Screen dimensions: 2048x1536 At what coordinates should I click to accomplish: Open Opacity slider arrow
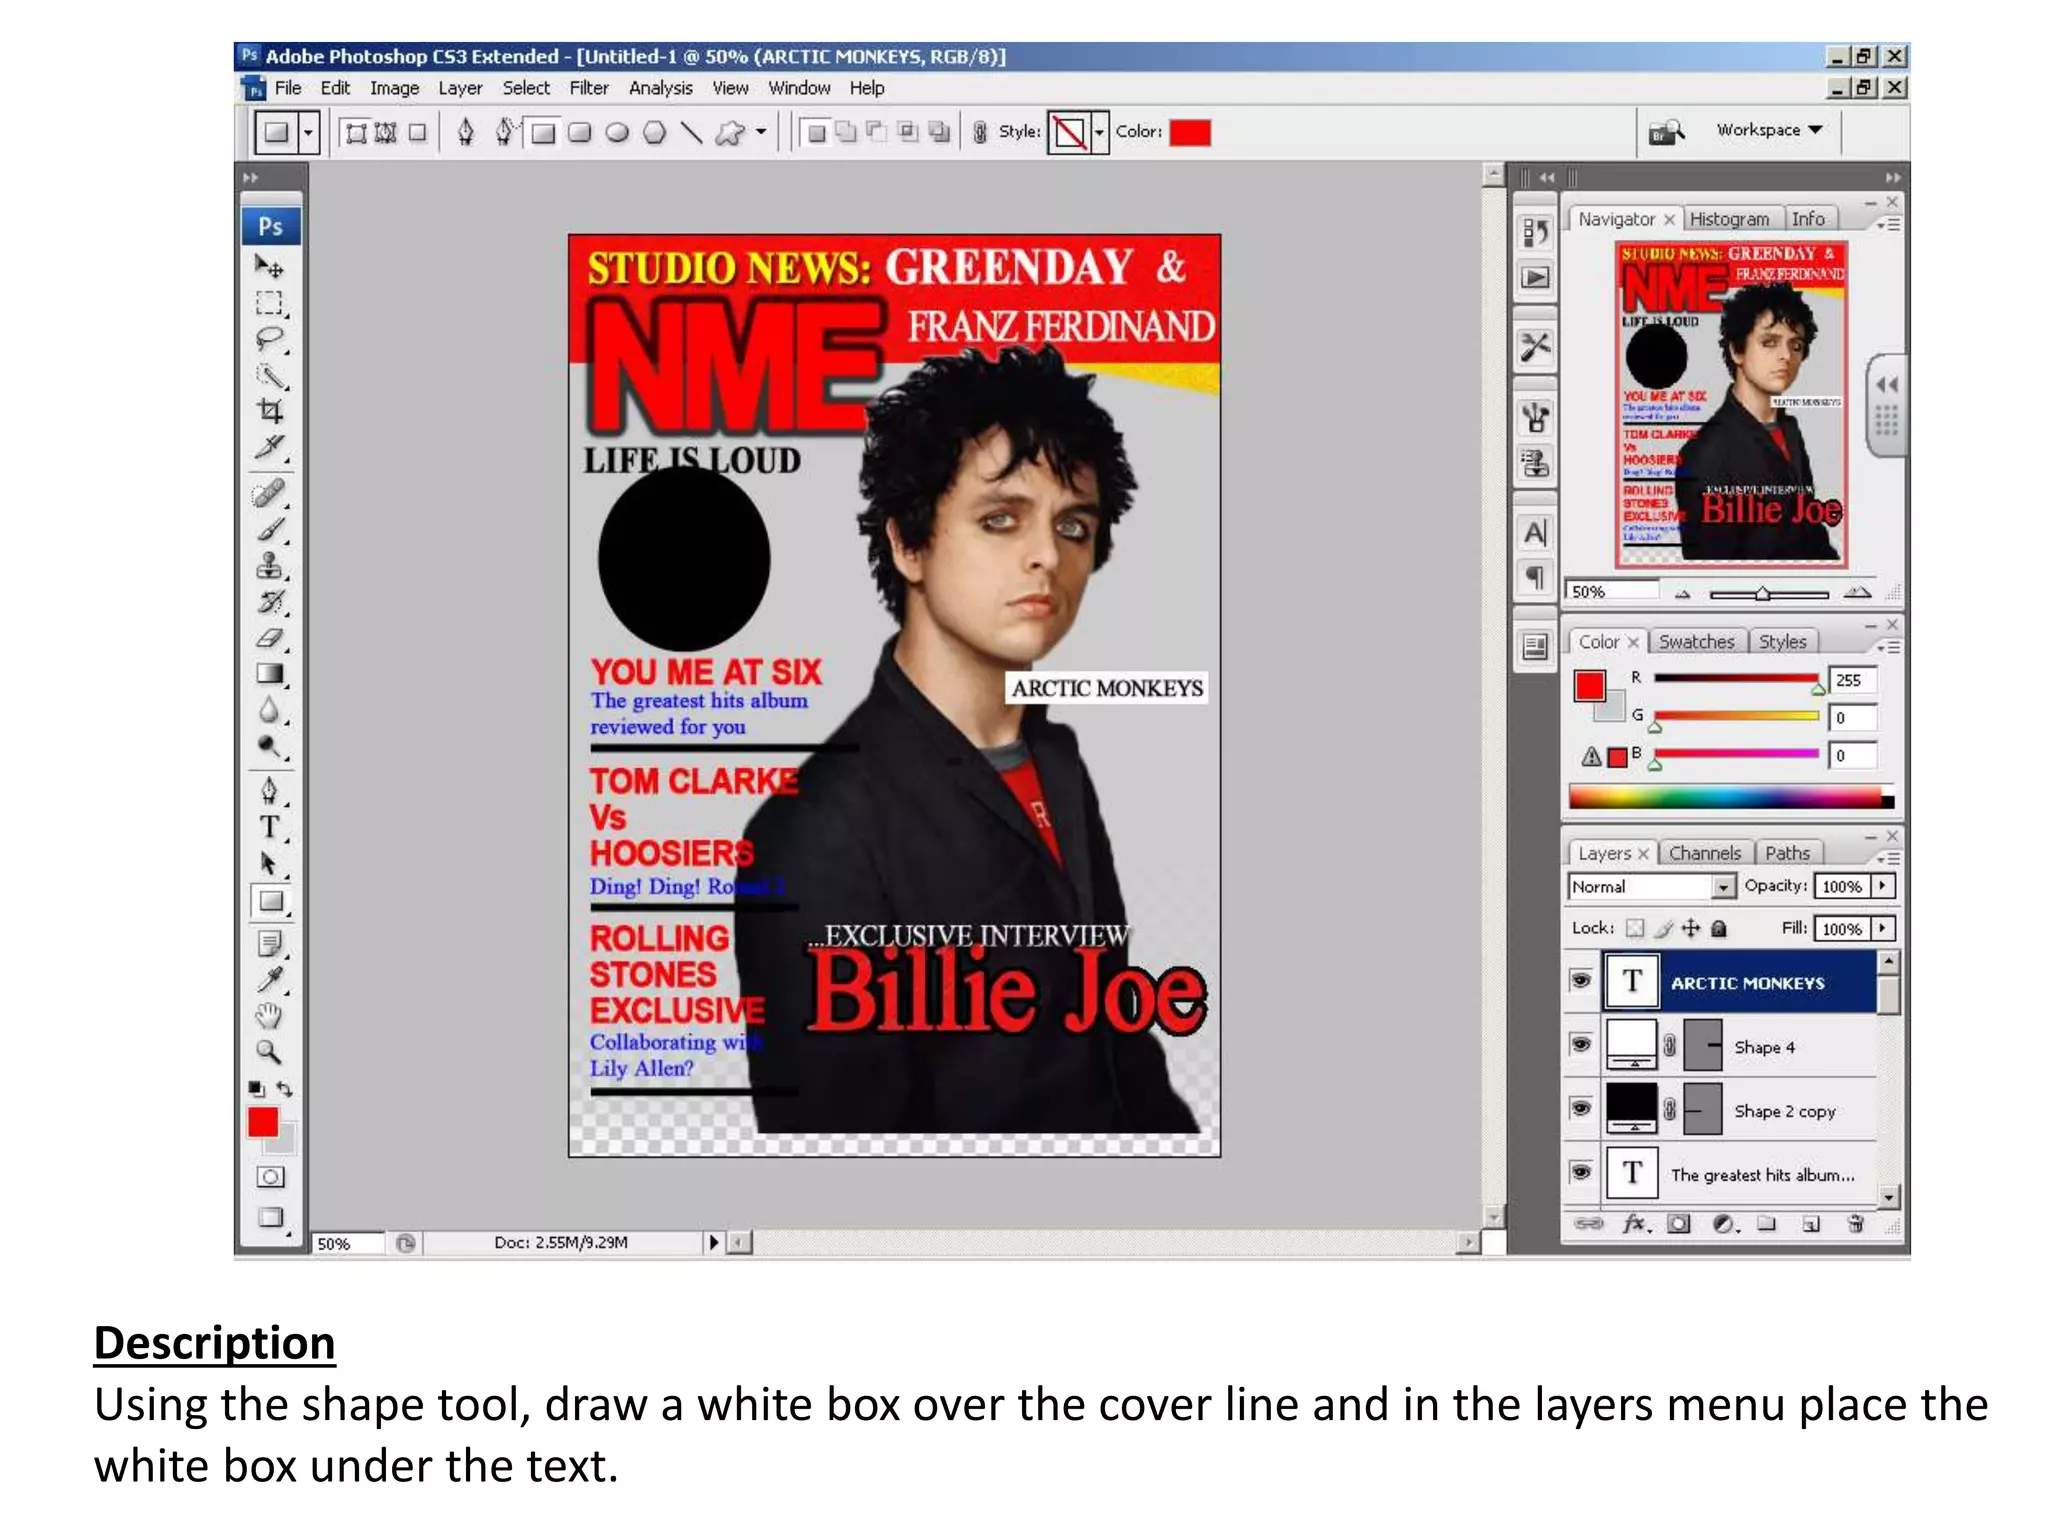tap(1883, 886)
